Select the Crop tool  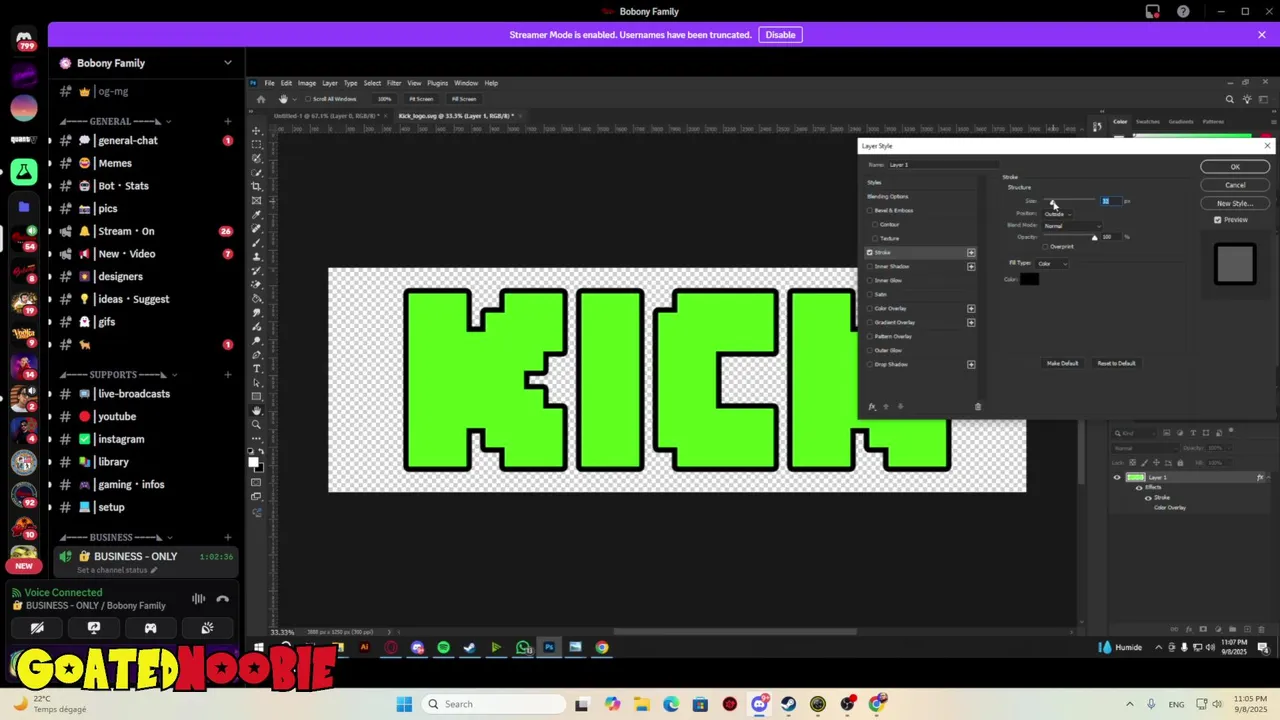point(257,187)
